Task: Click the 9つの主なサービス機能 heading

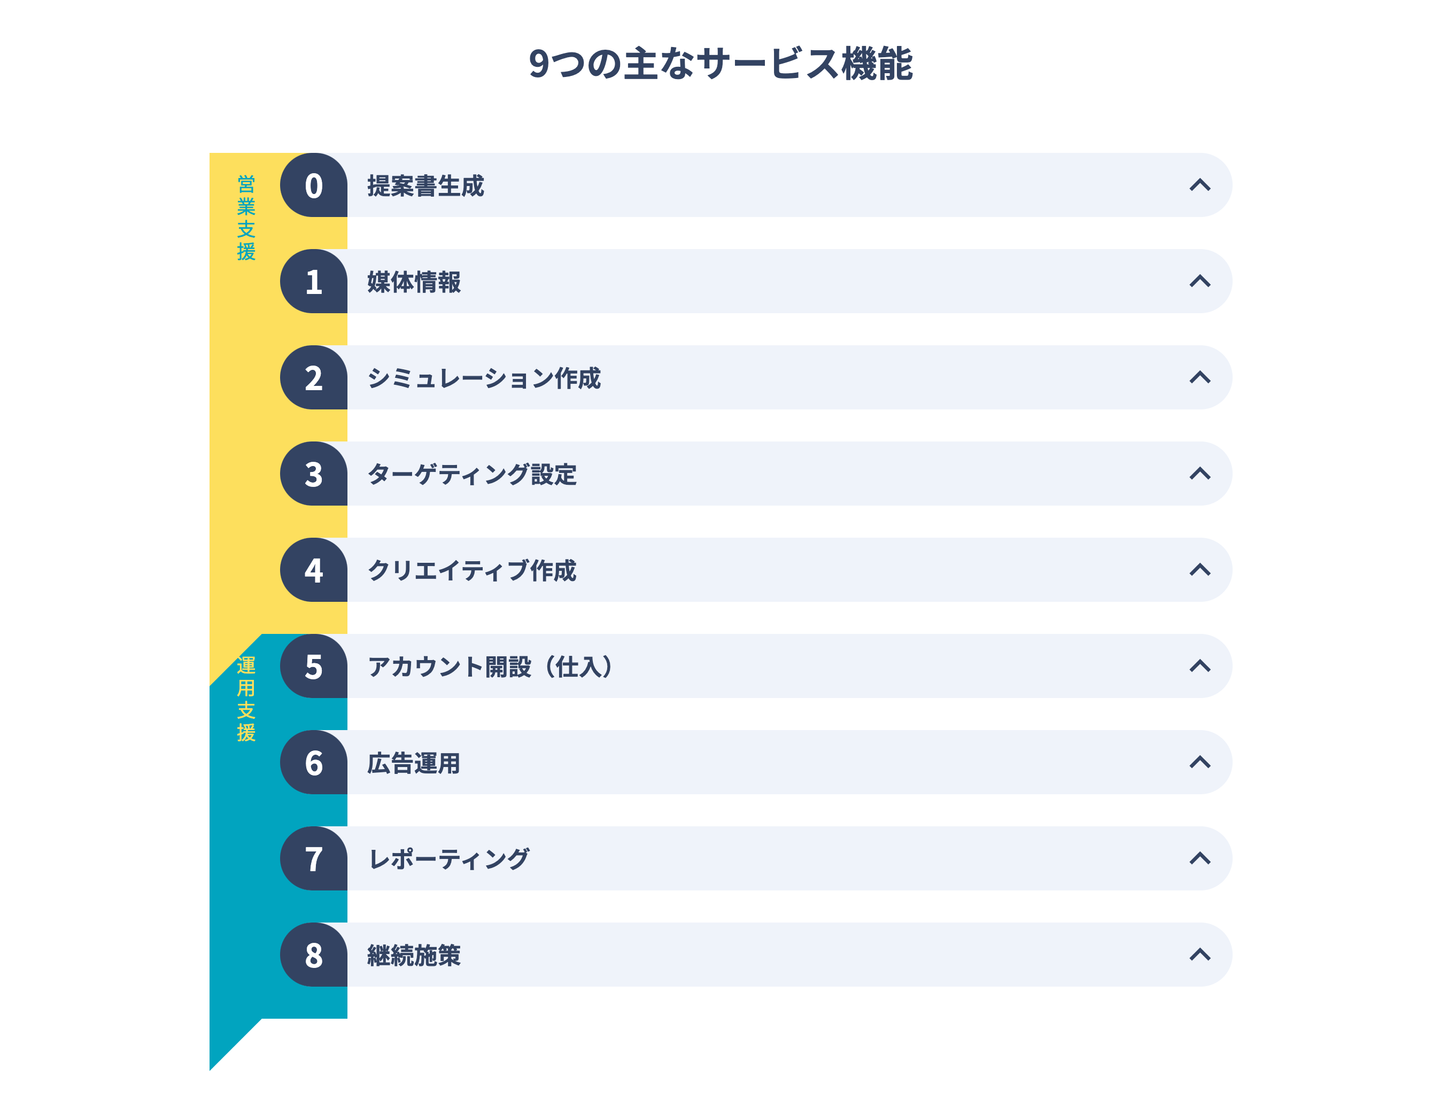Action: click(x=720, y=64)
